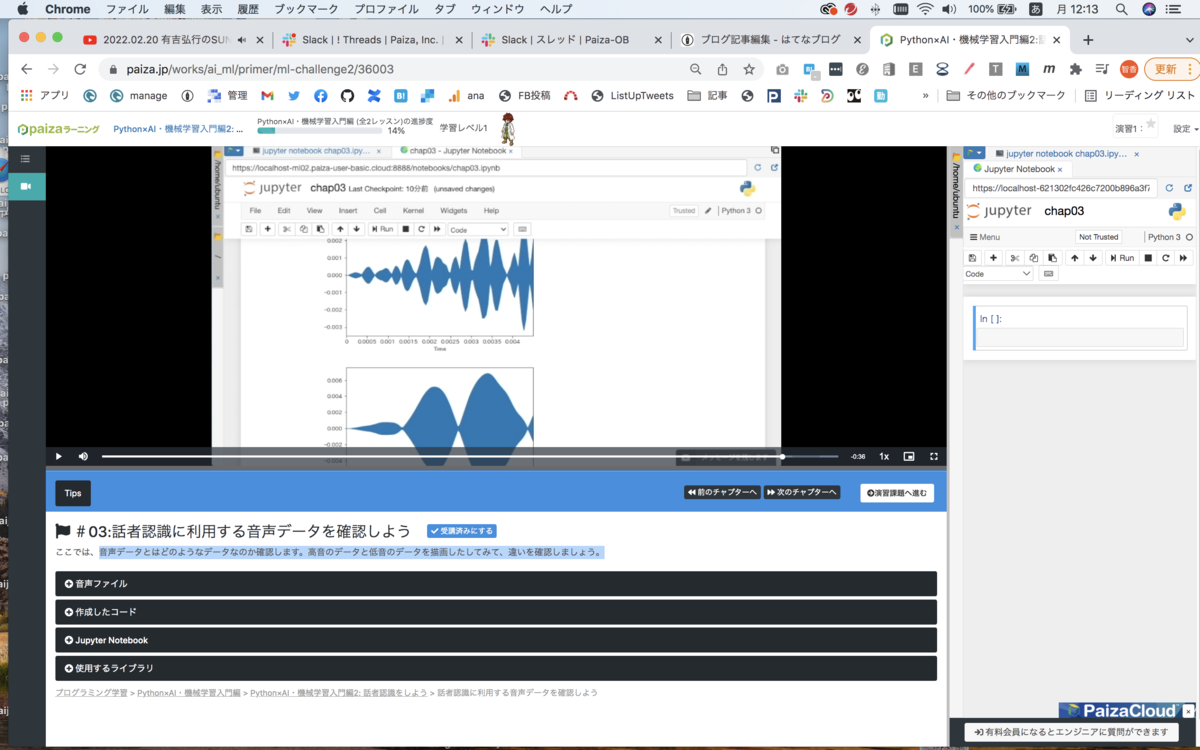Select the video camera sidebar icon
Image resolution: width=1200 pixels, height=750 pixels.
pos(25,186)
